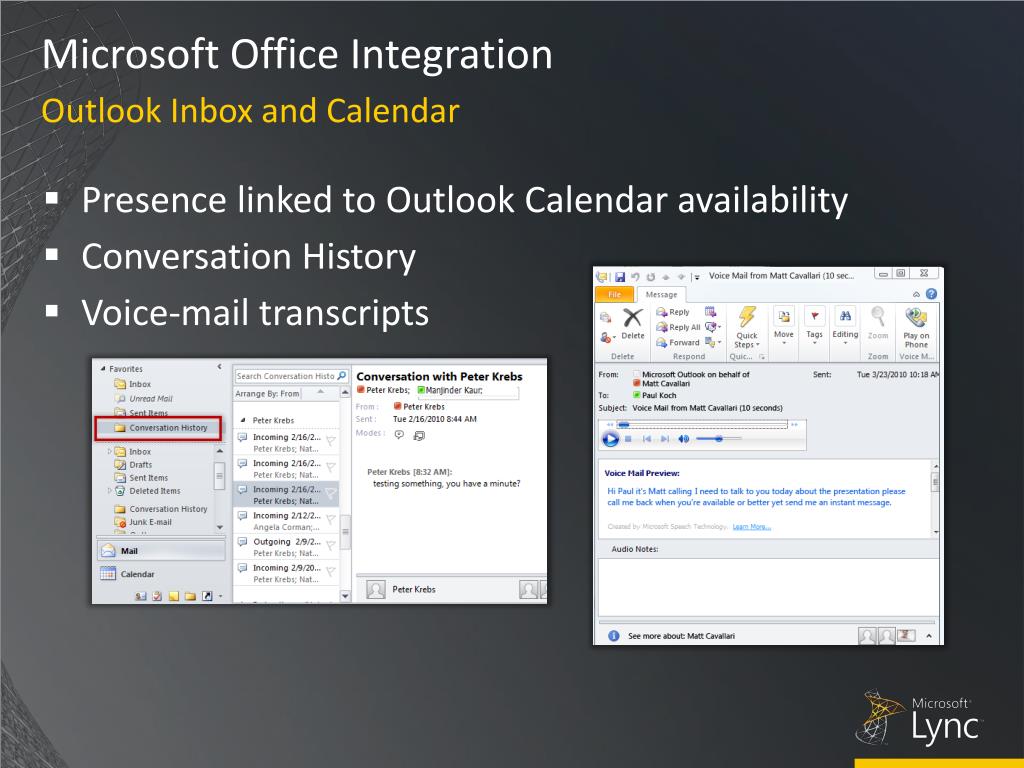Click the Delete message button

pos(632,324)
